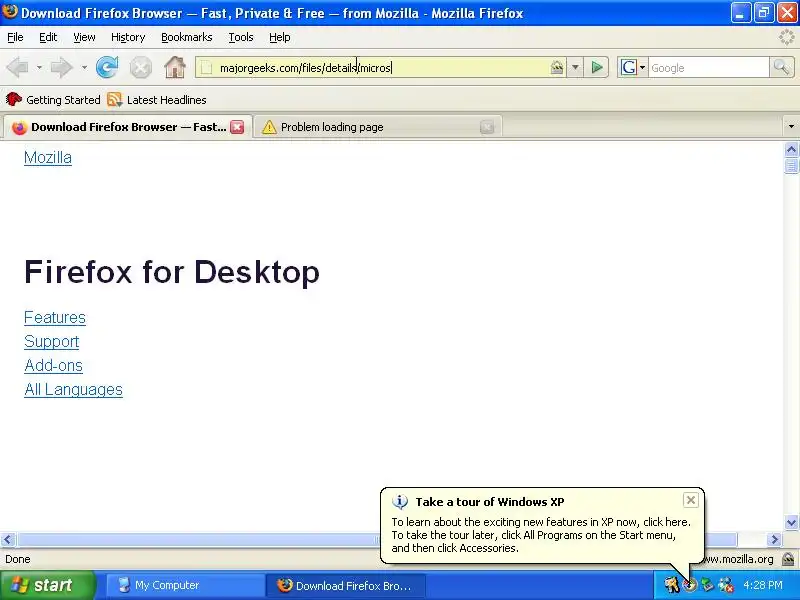Click the green Go arrow button
Image resolution: width=800 pixels, height=600 pixels.
(x=596, y=67)
